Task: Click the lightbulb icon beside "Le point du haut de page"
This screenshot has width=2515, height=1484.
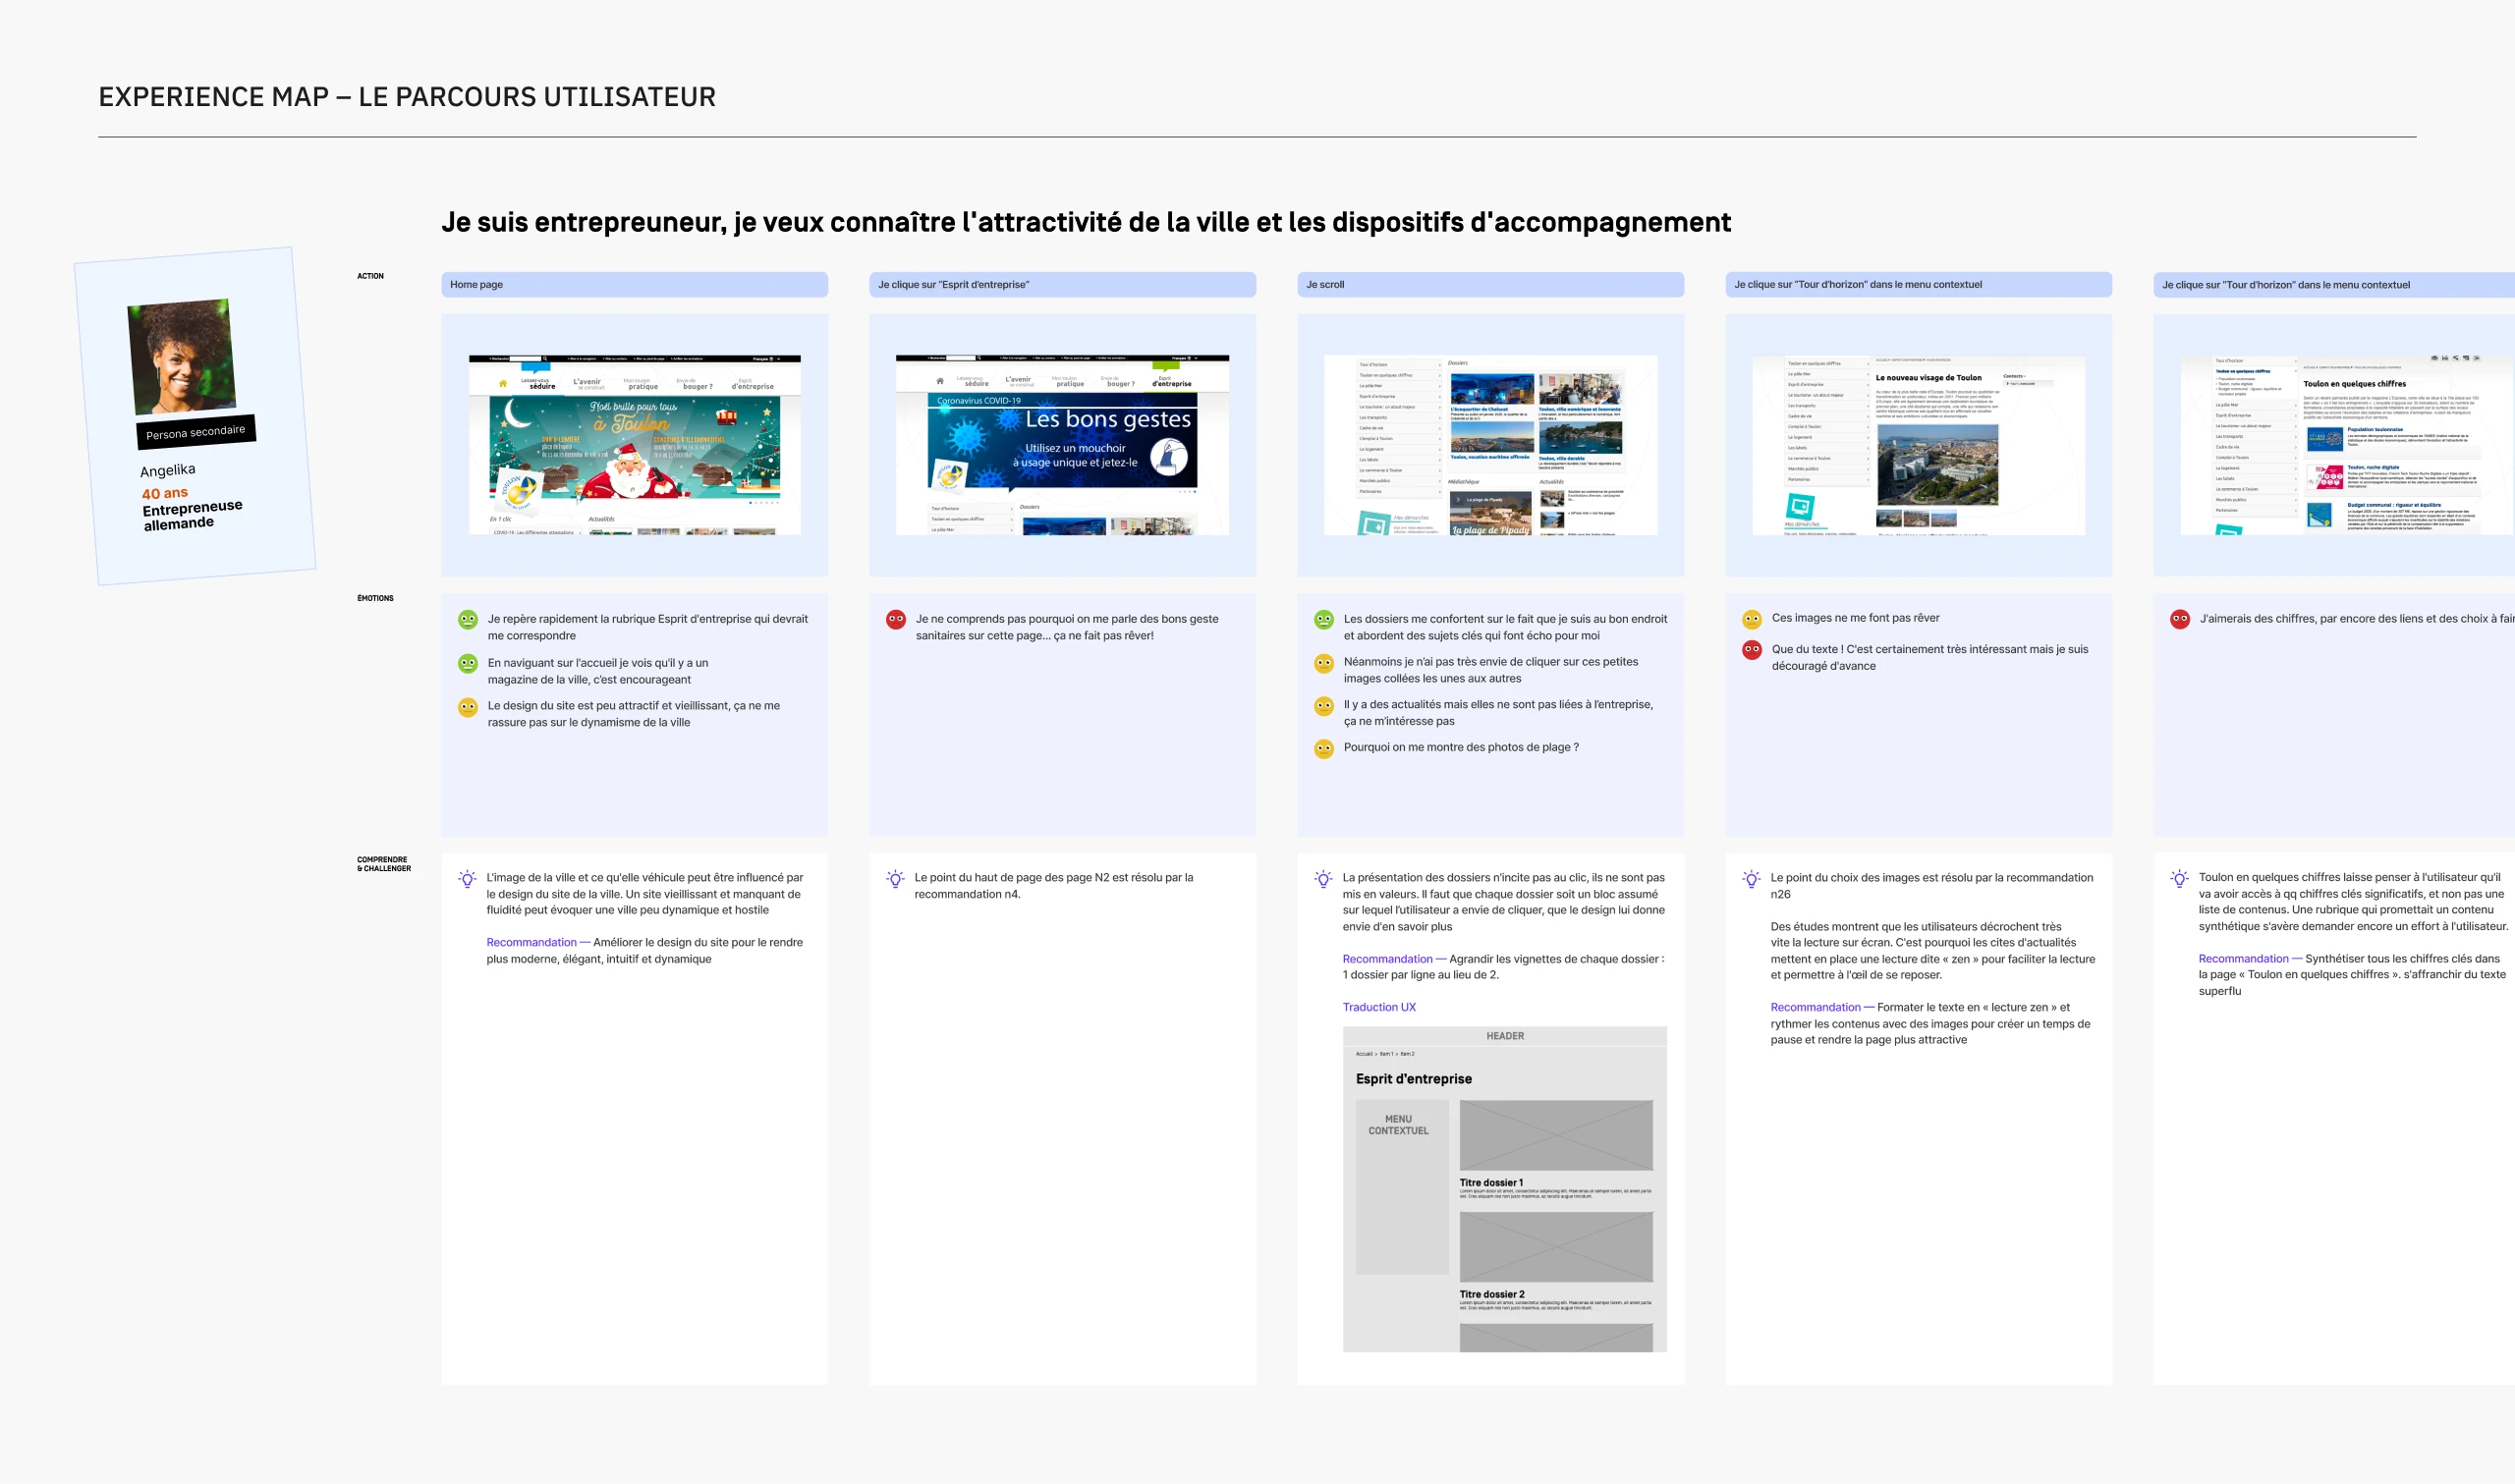Action: pyautogui.click(x=896, y=879)
